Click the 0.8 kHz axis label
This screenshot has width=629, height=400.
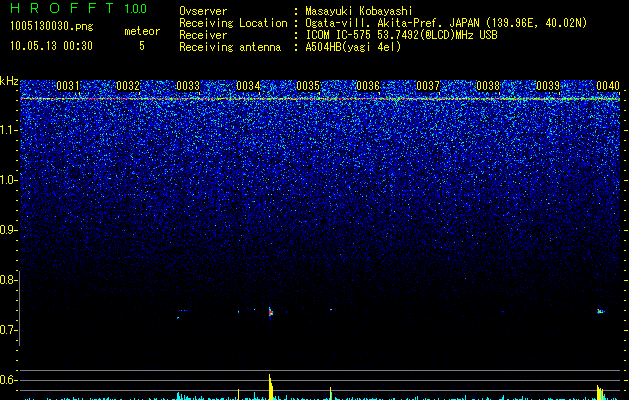(8, 280)
